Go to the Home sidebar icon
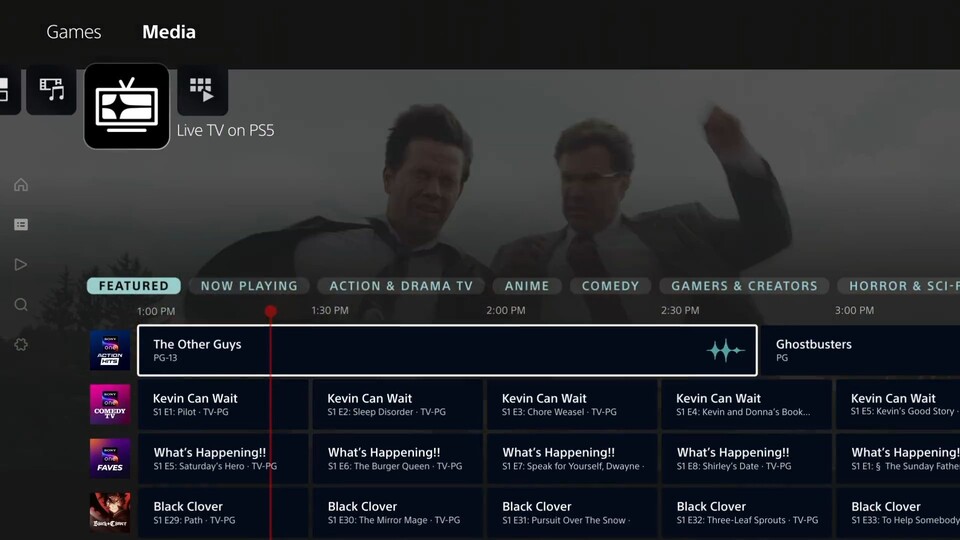Screen dimensions: 960x540 pos(21,185)
